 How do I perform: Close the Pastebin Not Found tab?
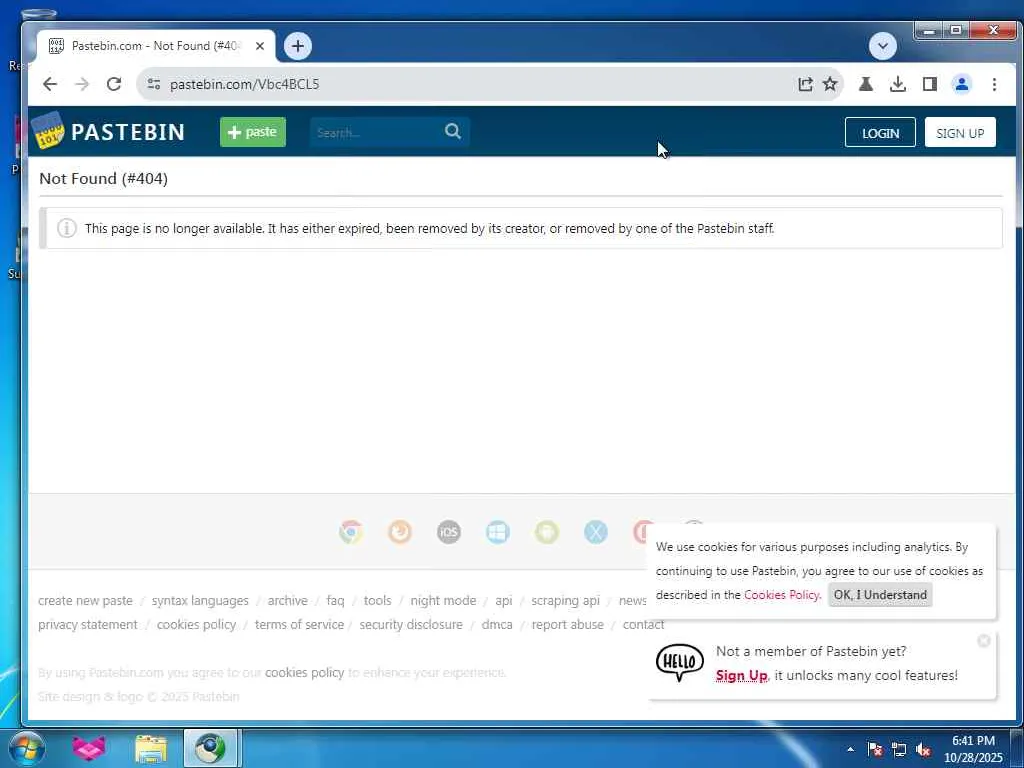(260, 46)
